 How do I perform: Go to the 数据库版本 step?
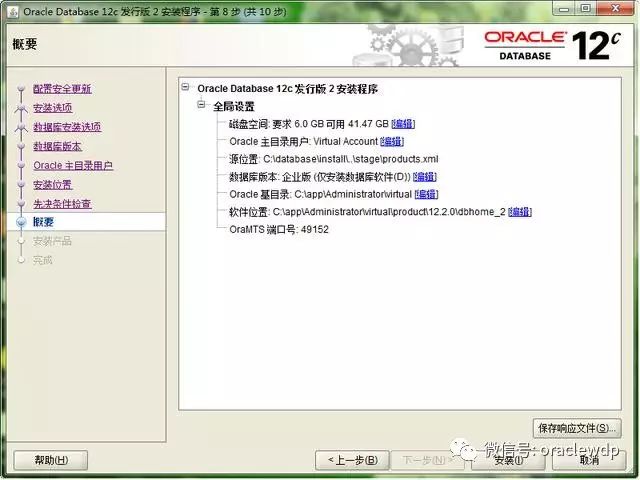[x=58, y=146]
